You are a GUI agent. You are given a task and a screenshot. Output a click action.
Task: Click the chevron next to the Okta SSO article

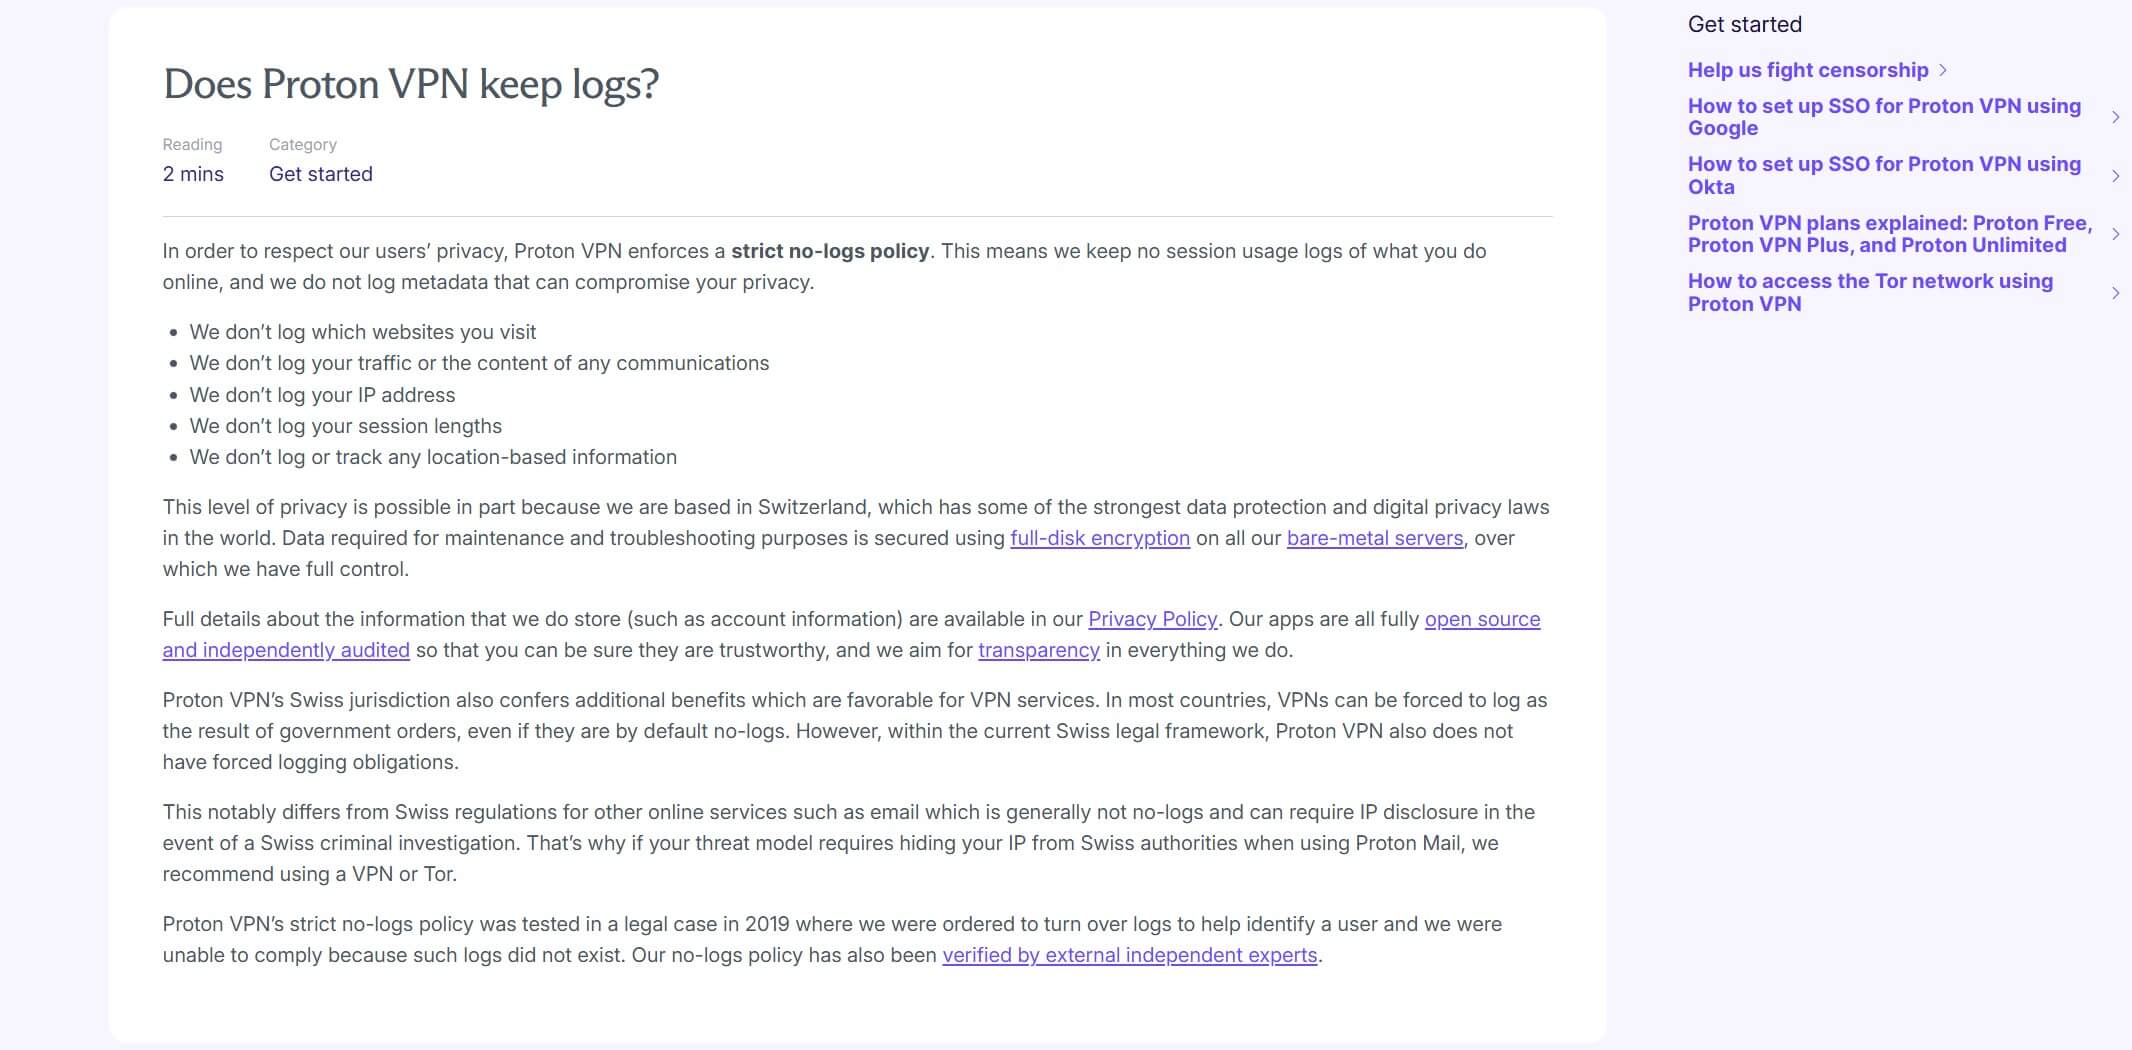pos(2117,175)
